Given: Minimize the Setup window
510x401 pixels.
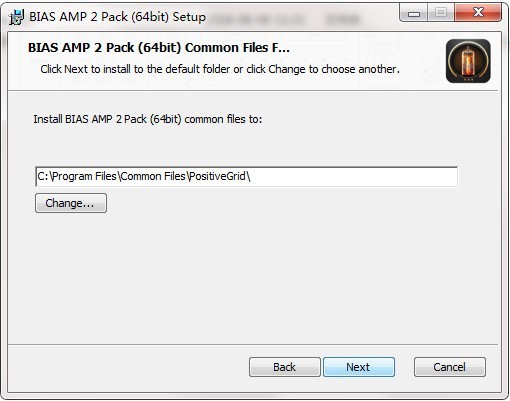Looking at the screenshot, I should (x=414, y=13).
